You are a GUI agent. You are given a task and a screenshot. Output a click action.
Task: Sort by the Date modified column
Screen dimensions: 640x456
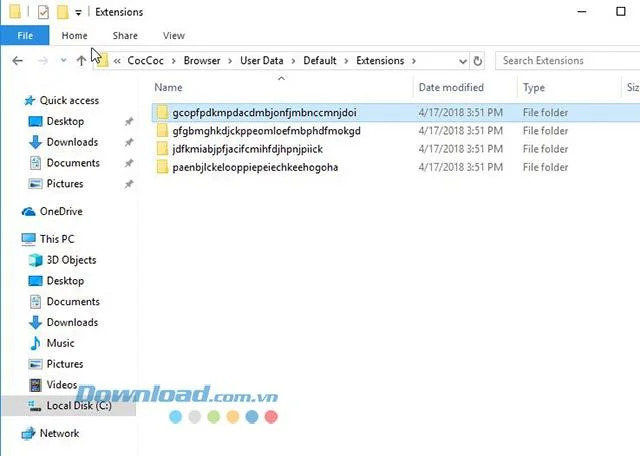(451, 87)
